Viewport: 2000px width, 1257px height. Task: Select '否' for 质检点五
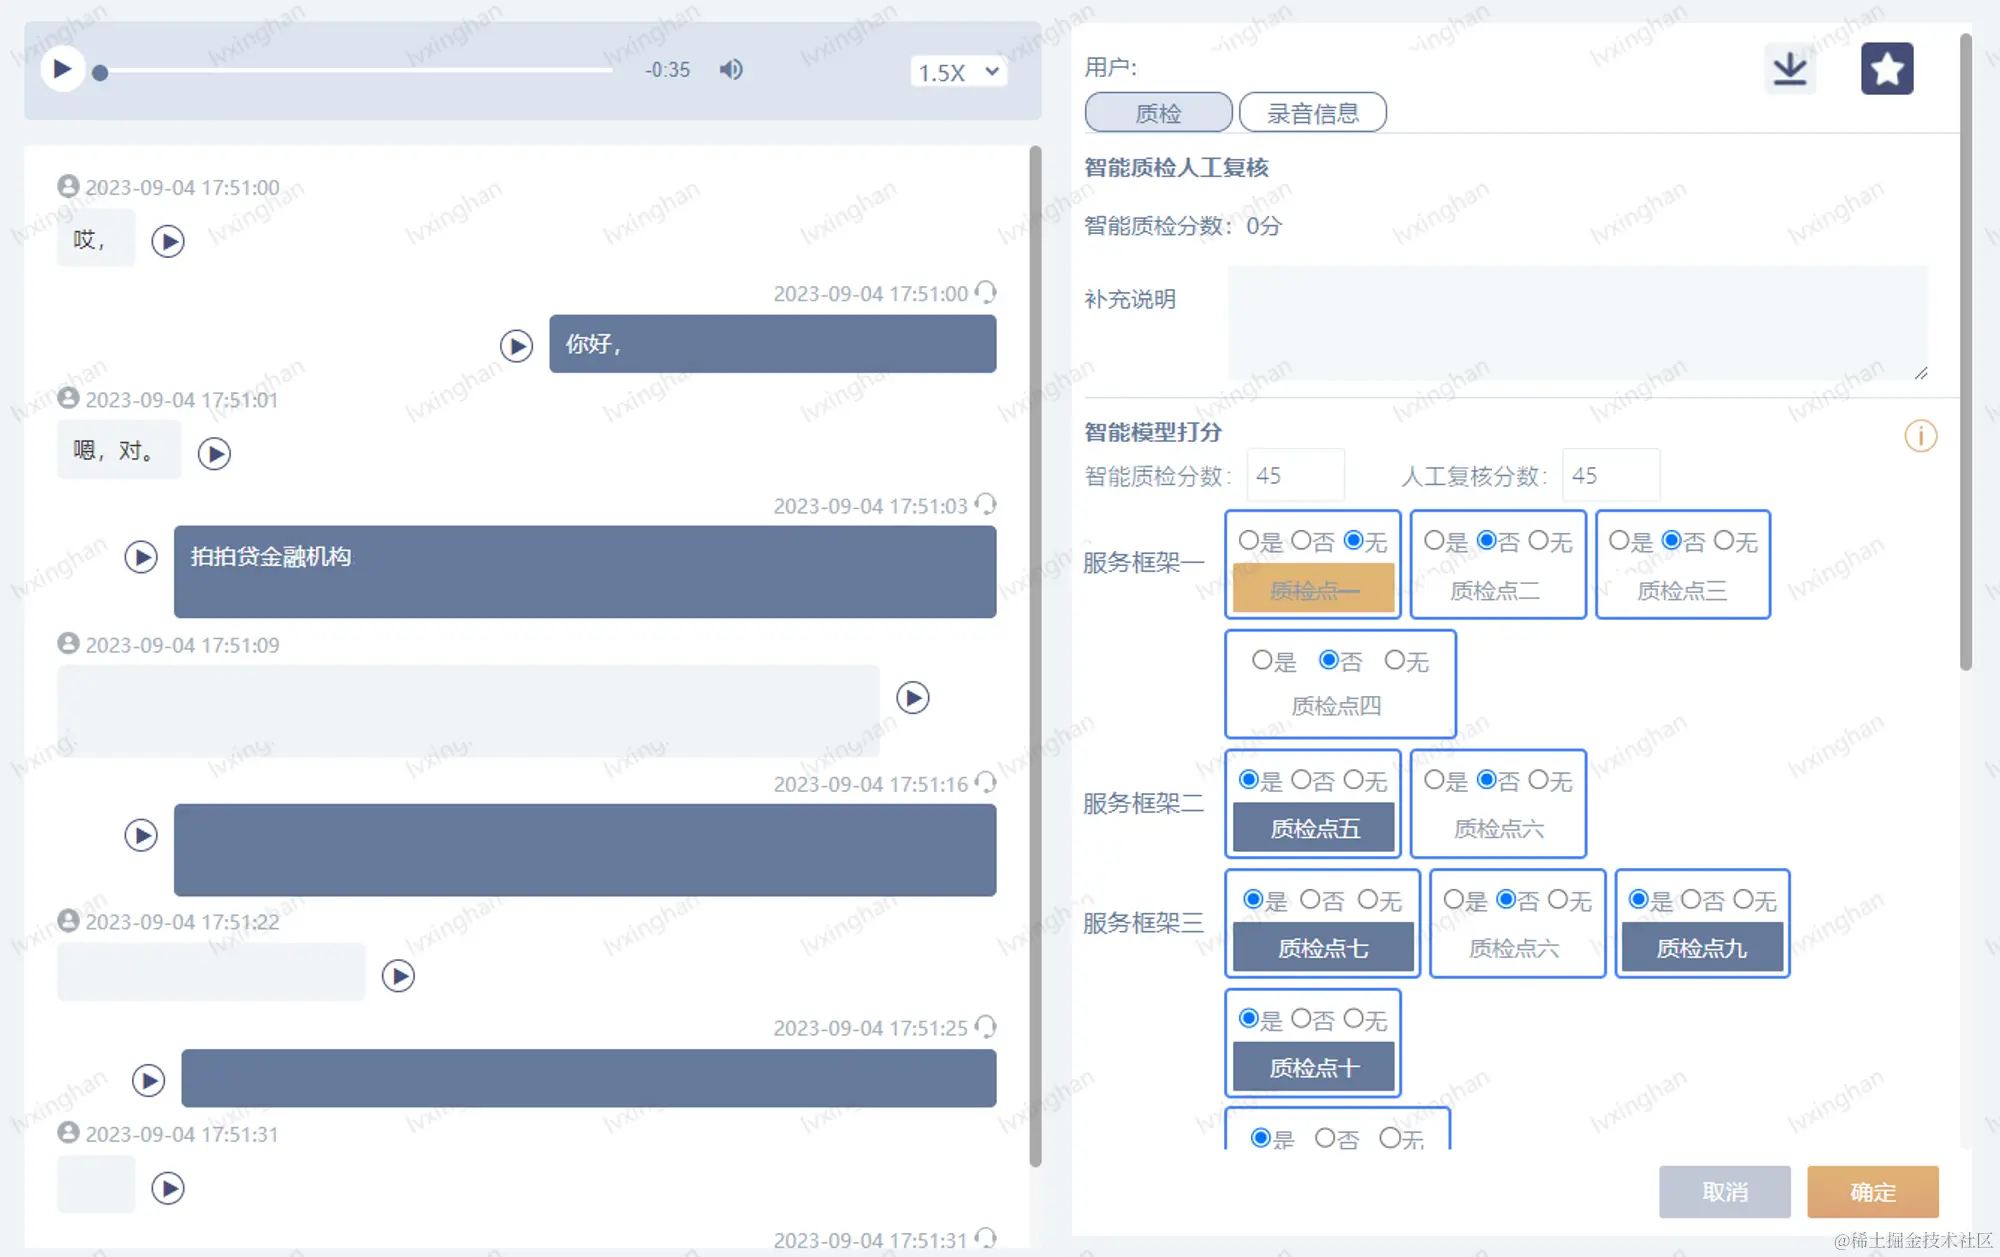[x=1301, y=780]
